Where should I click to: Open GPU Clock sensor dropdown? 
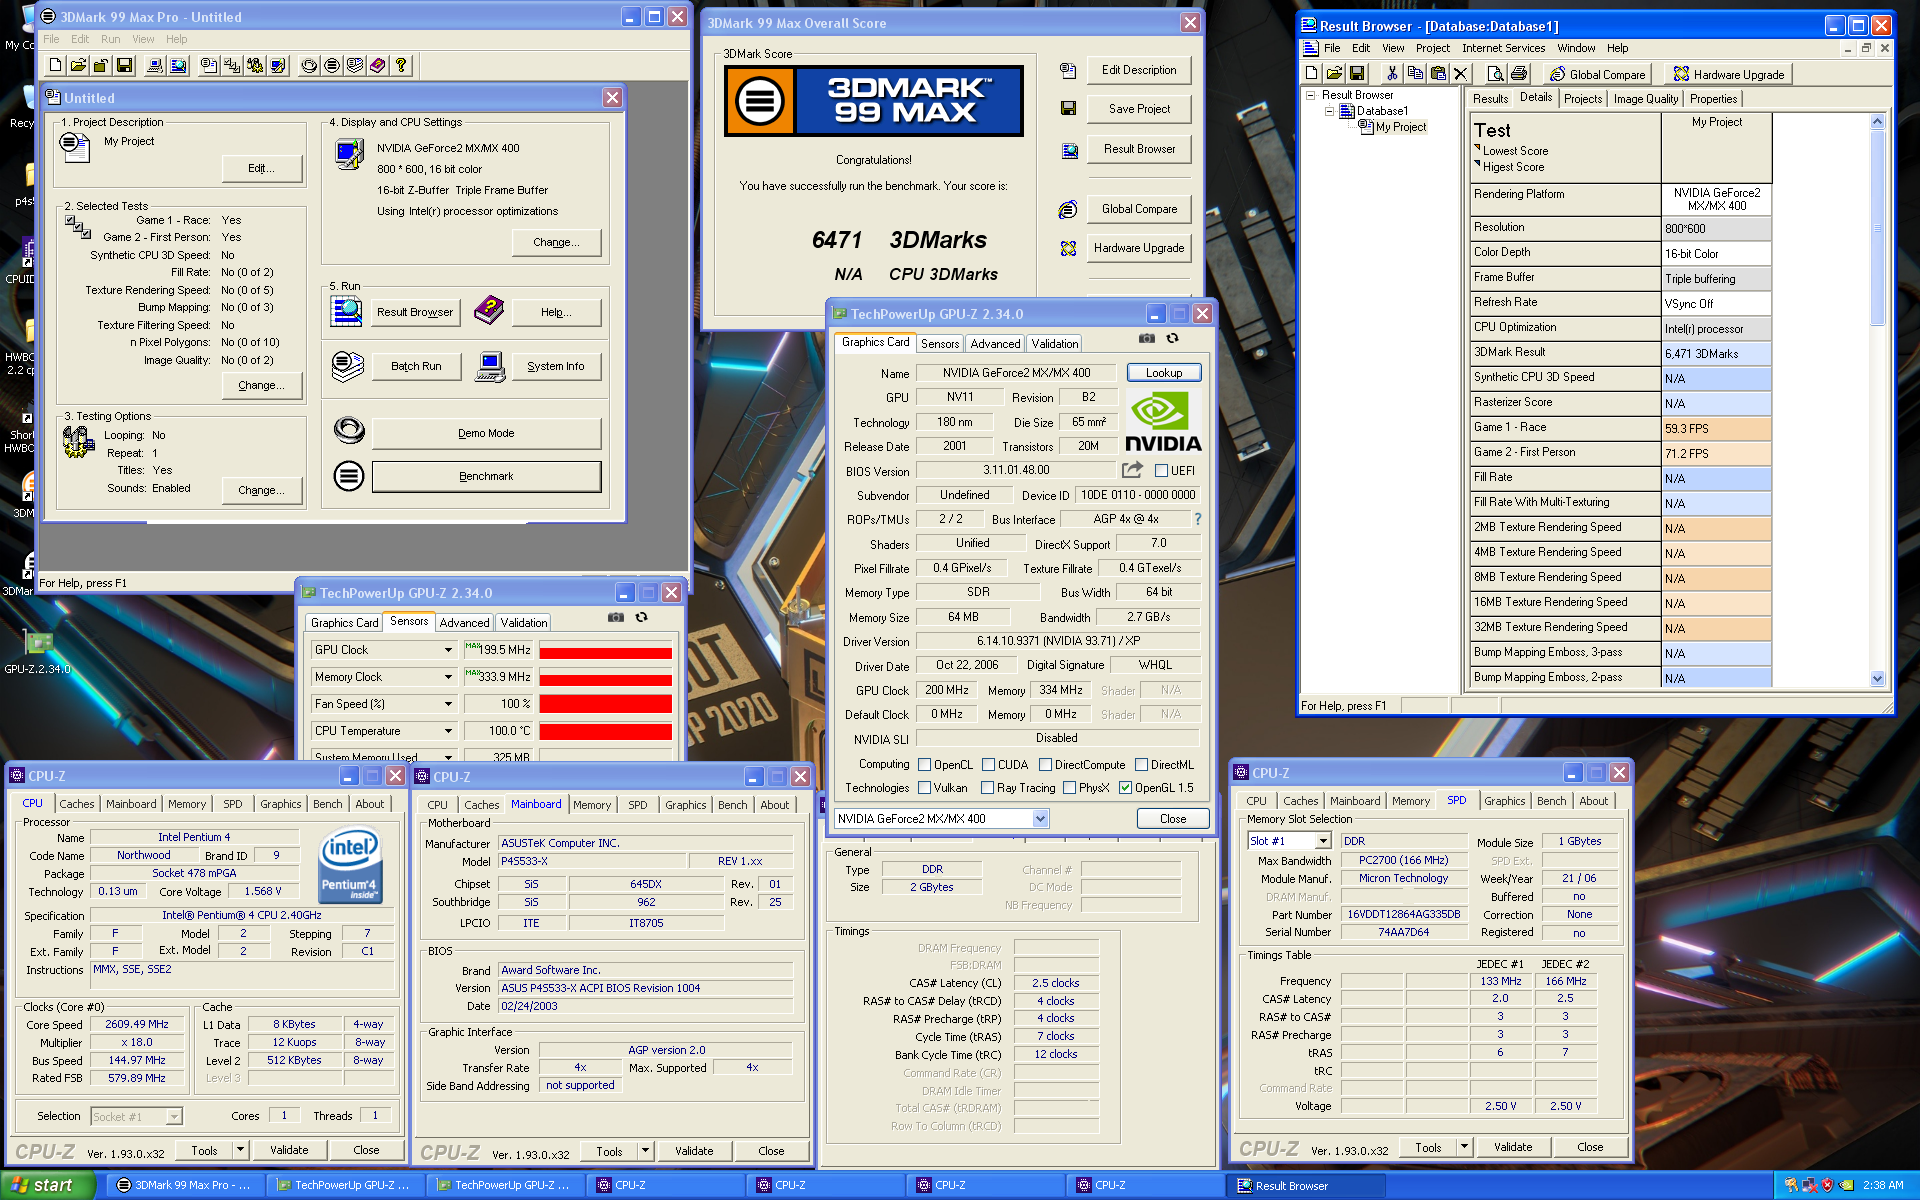click(448, 650)
